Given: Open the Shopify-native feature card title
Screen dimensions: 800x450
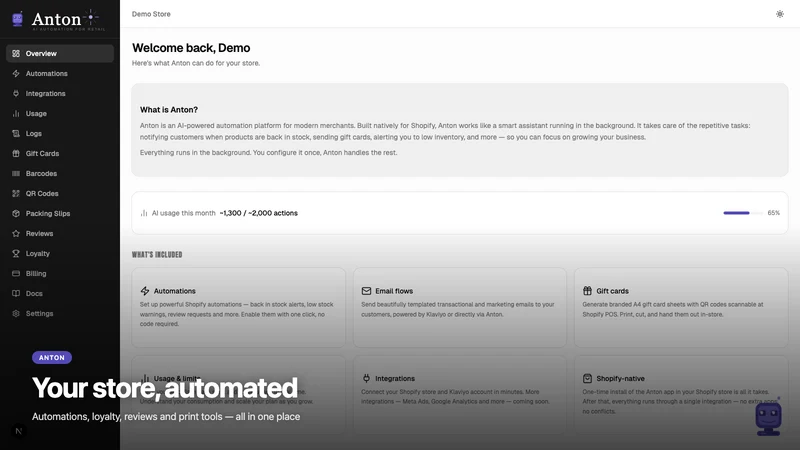Looking at the screenshot, I should pyautogui.click(x=620, y=378).
